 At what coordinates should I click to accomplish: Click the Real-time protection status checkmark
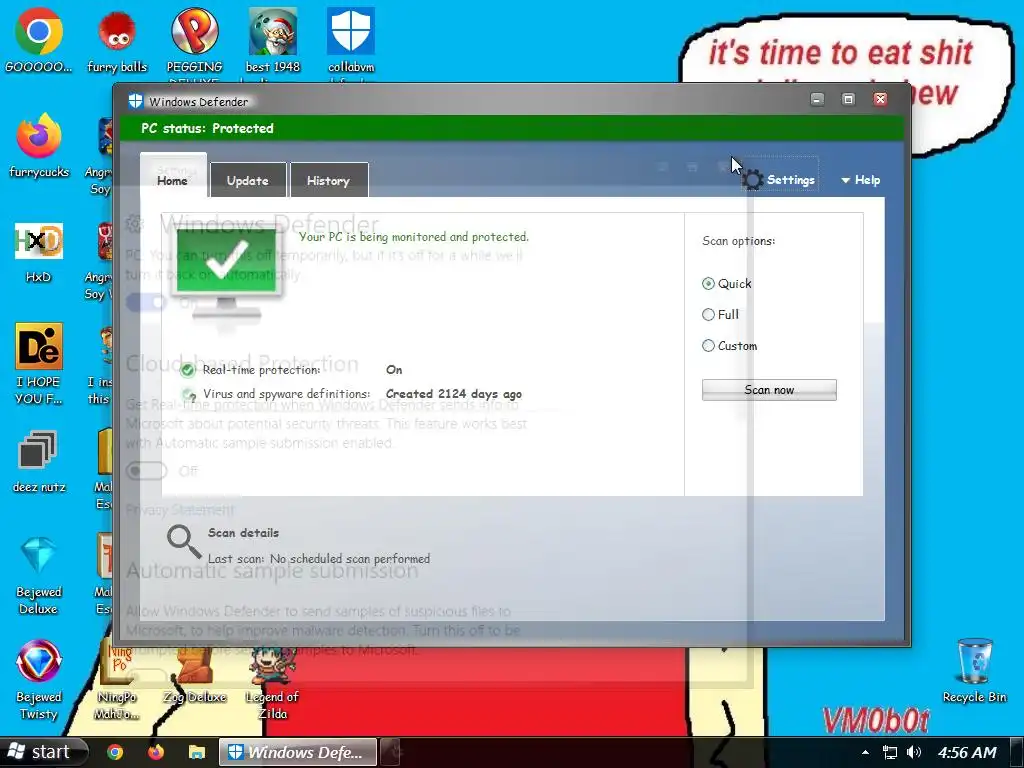tap(188, 370)
